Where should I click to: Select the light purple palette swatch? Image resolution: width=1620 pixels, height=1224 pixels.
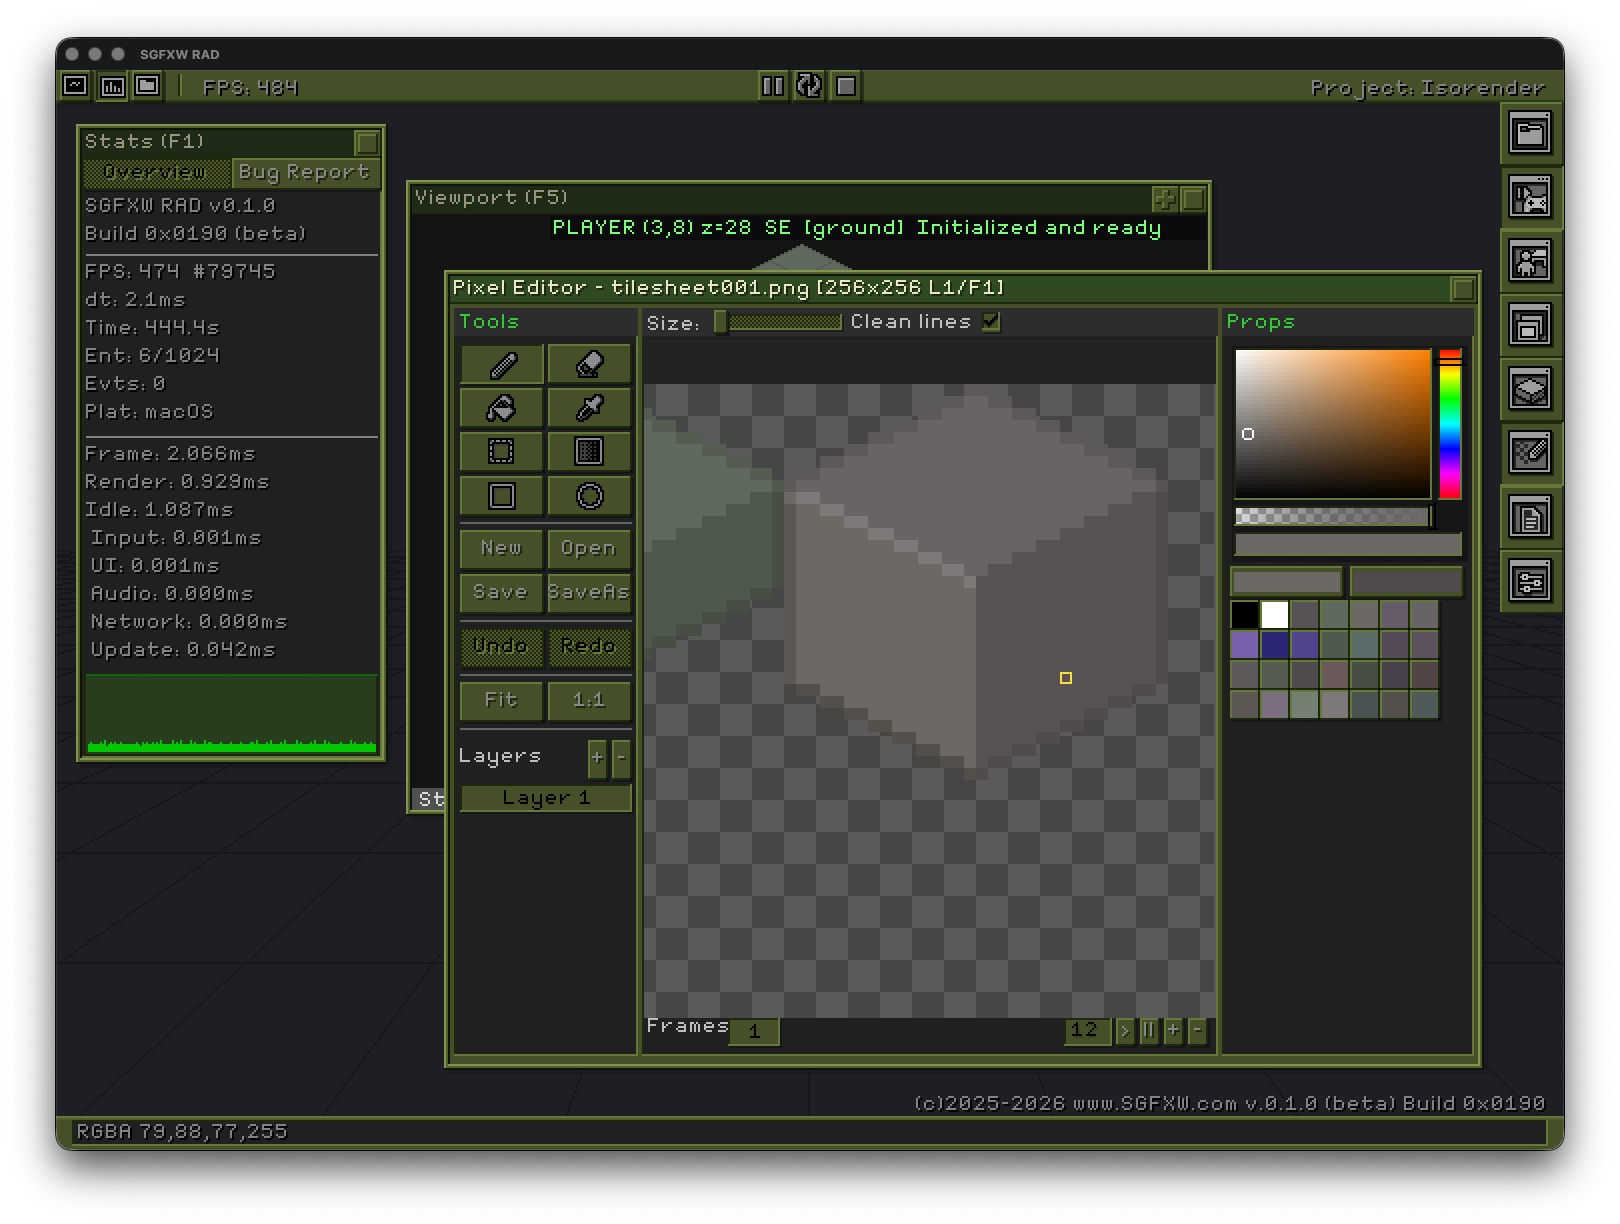click(1245, 644)
